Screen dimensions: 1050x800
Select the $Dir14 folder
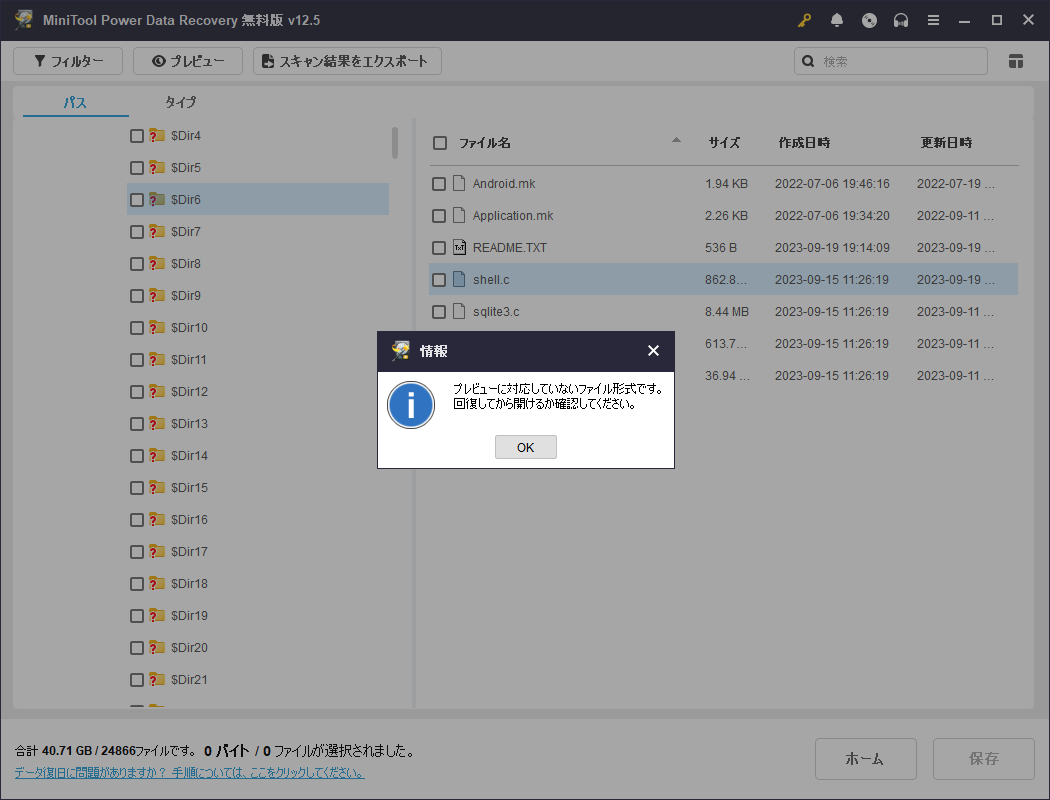click(190, 456)
